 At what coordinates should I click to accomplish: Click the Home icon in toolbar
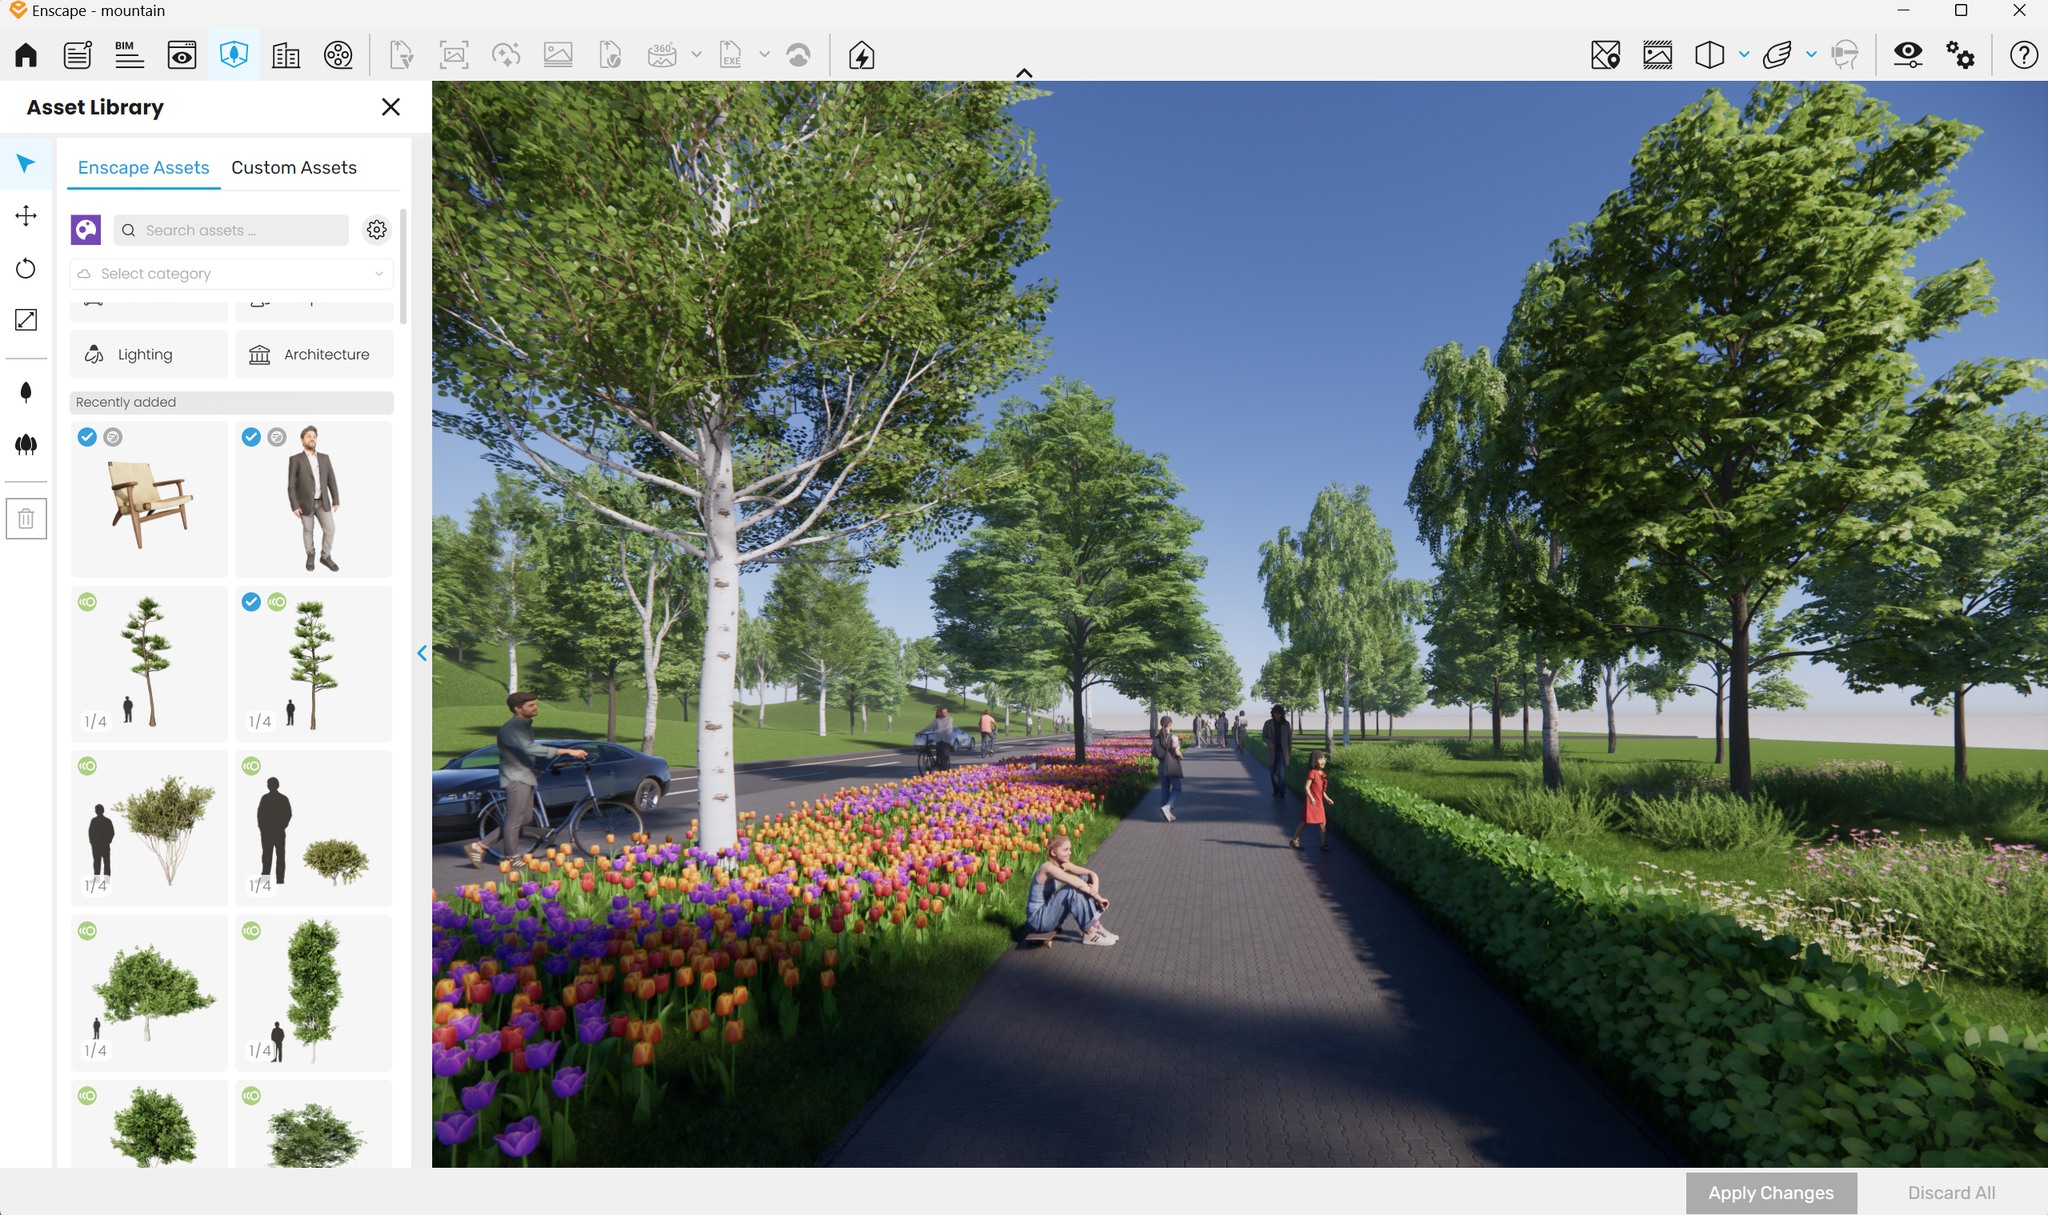(x=26, y=55)
